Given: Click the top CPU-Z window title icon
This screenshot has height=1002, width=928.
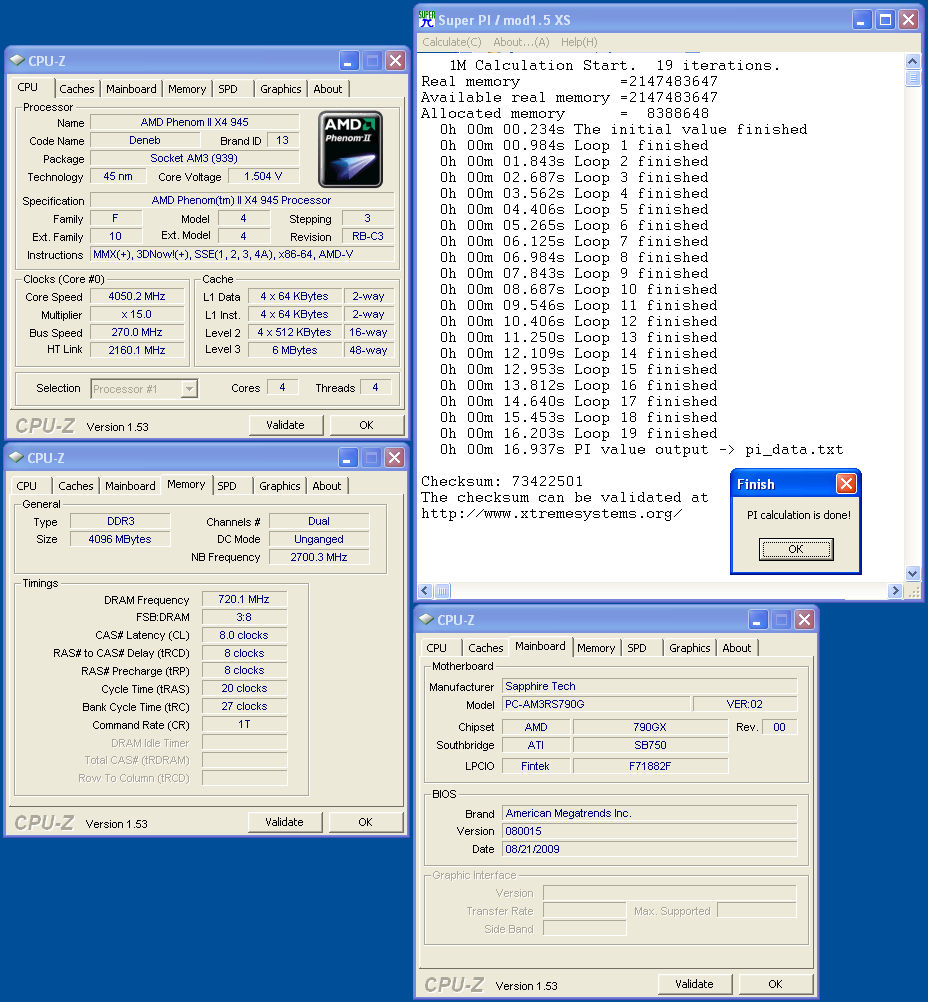Looking at the screenshot, I should (17, 61).
